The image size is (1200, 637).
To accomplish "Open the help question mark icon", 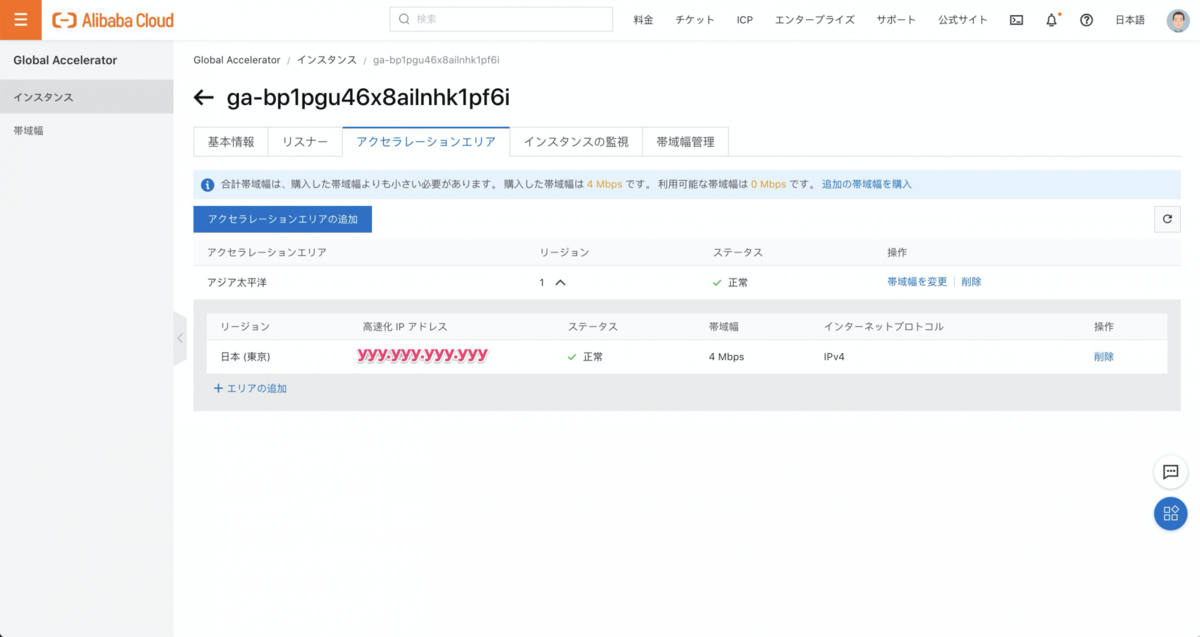I will point(1086,20).
